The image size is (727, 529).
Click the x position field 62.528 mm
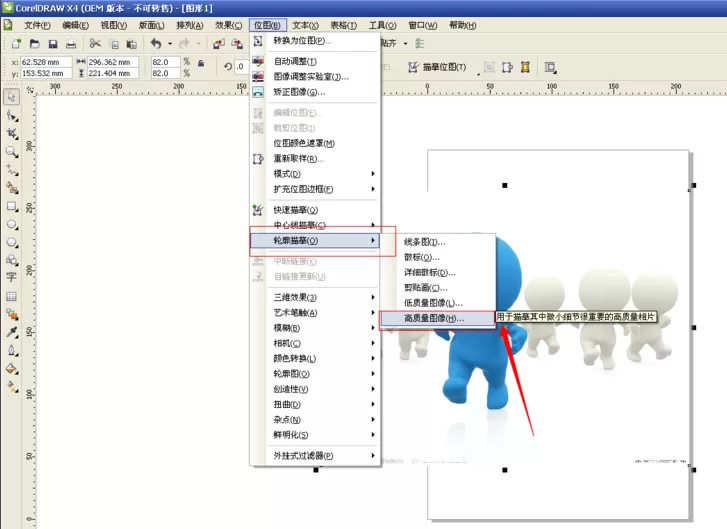point(46,62)
